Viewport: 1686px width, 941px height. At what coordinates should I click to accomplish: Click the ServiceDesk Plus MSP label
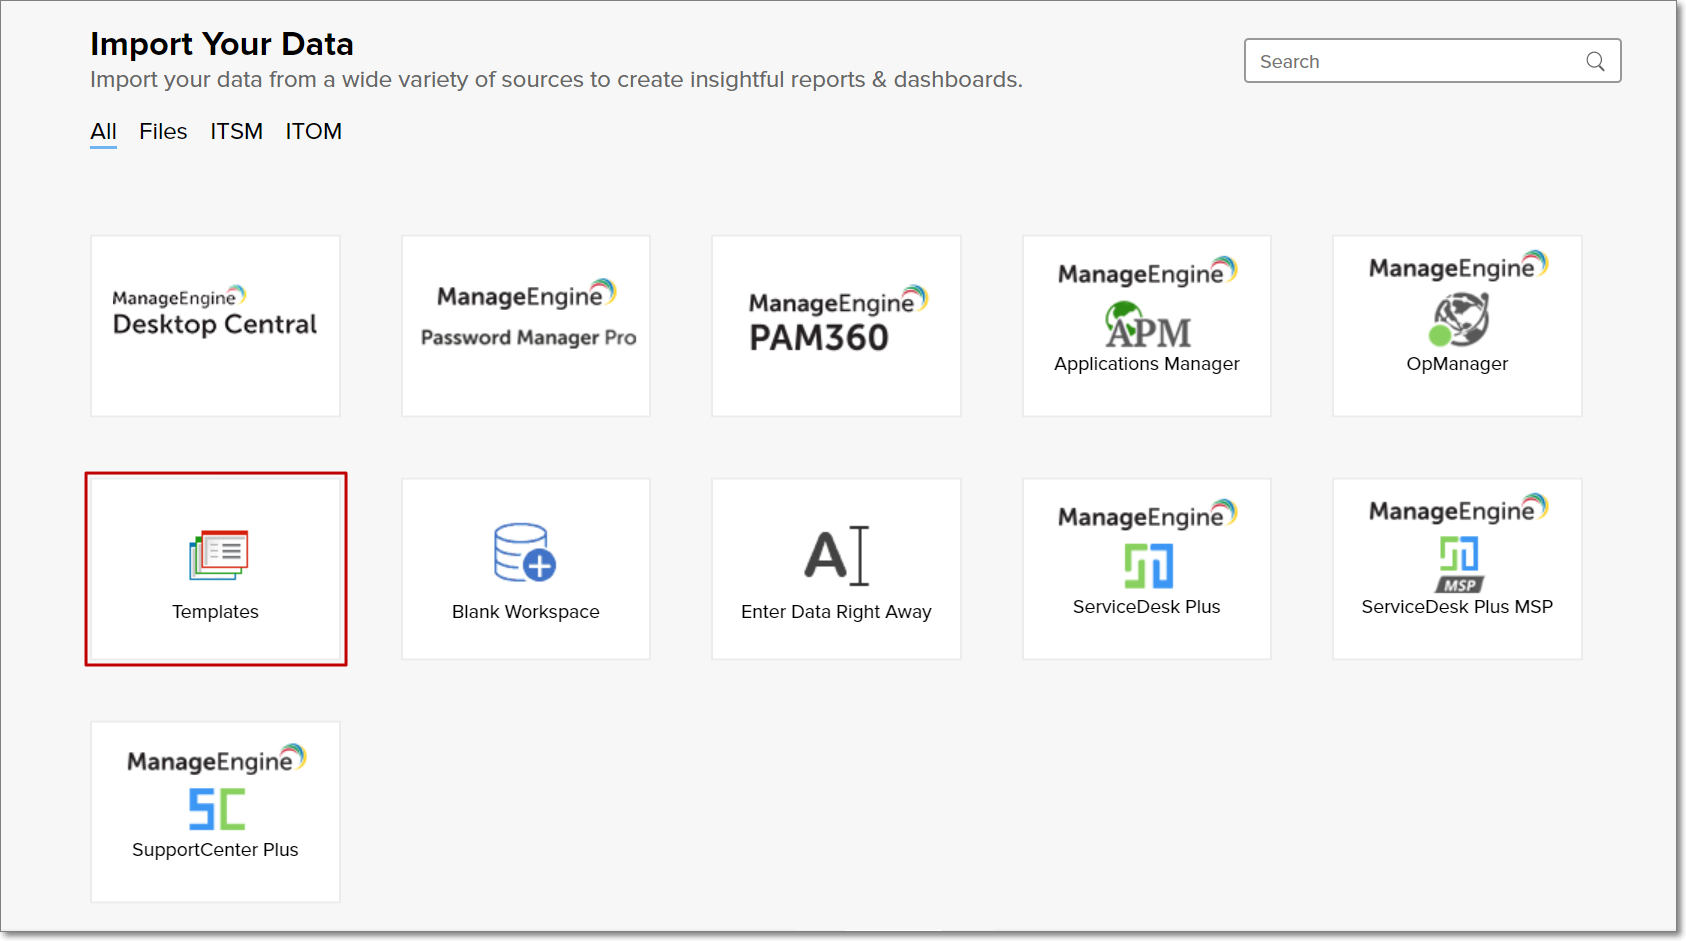tap(1457, 607)
